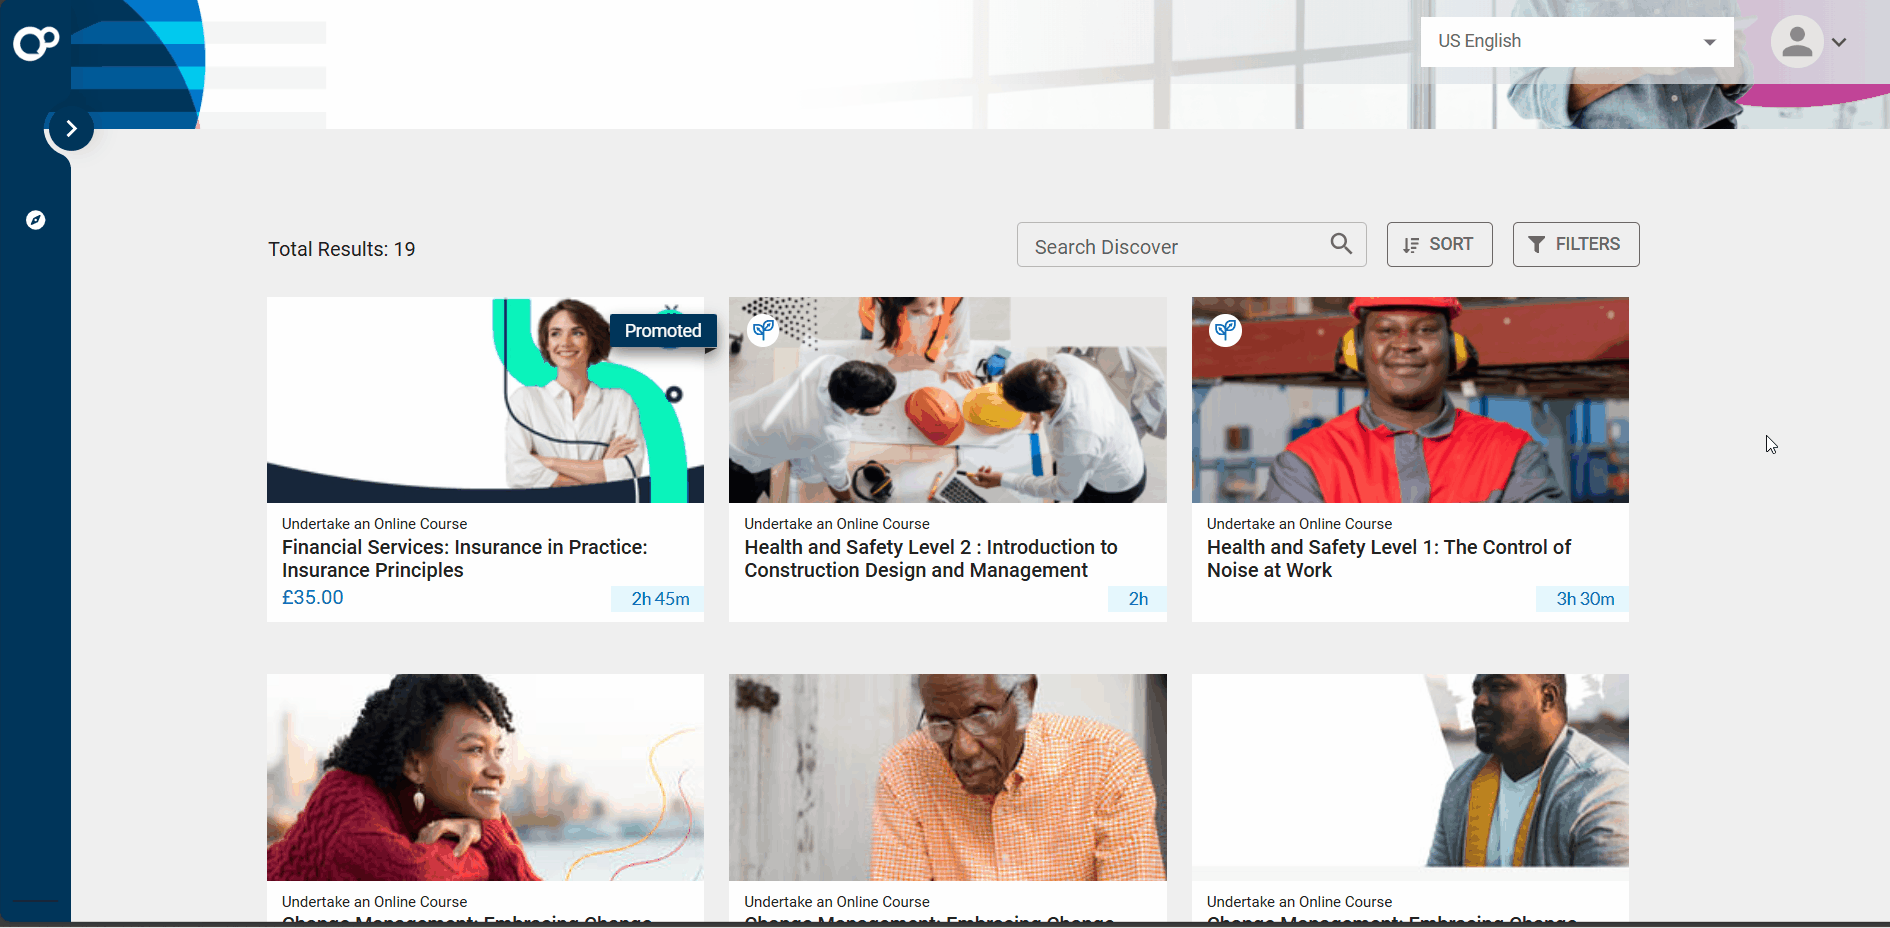Viewport: 1890px width, 928px height.
Task: Open the Financial Services Insurance Principles course title
Action: click(x=464, y=559)
